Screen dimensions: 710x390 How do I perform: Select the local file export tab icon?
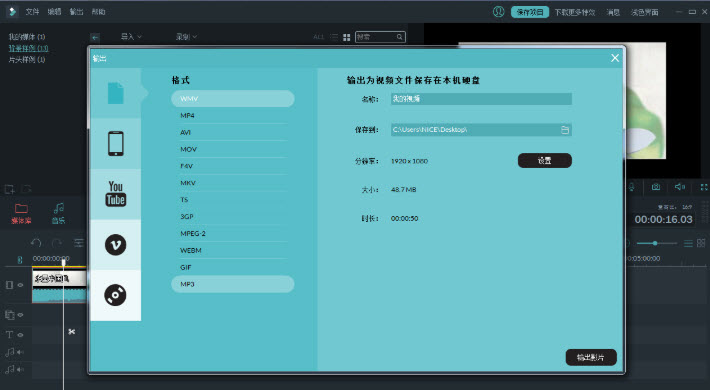pos(115,93)
